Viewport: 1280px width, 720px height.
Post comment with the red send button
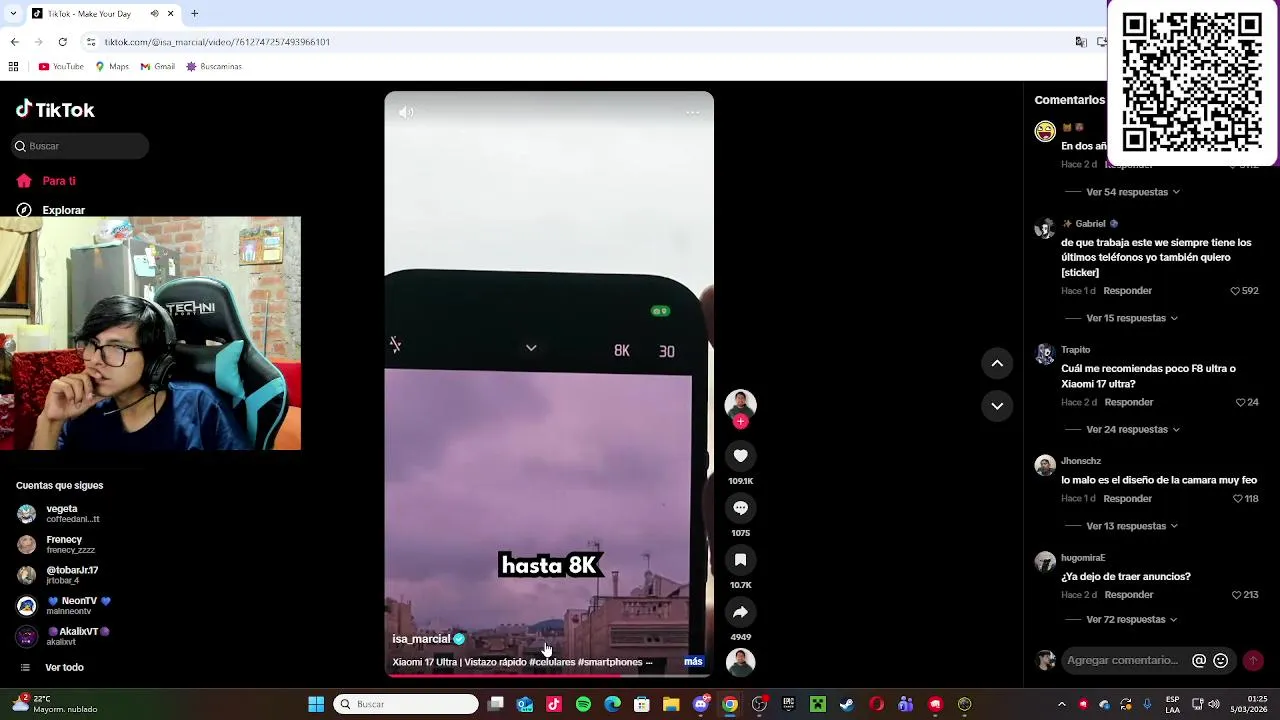1252,660
